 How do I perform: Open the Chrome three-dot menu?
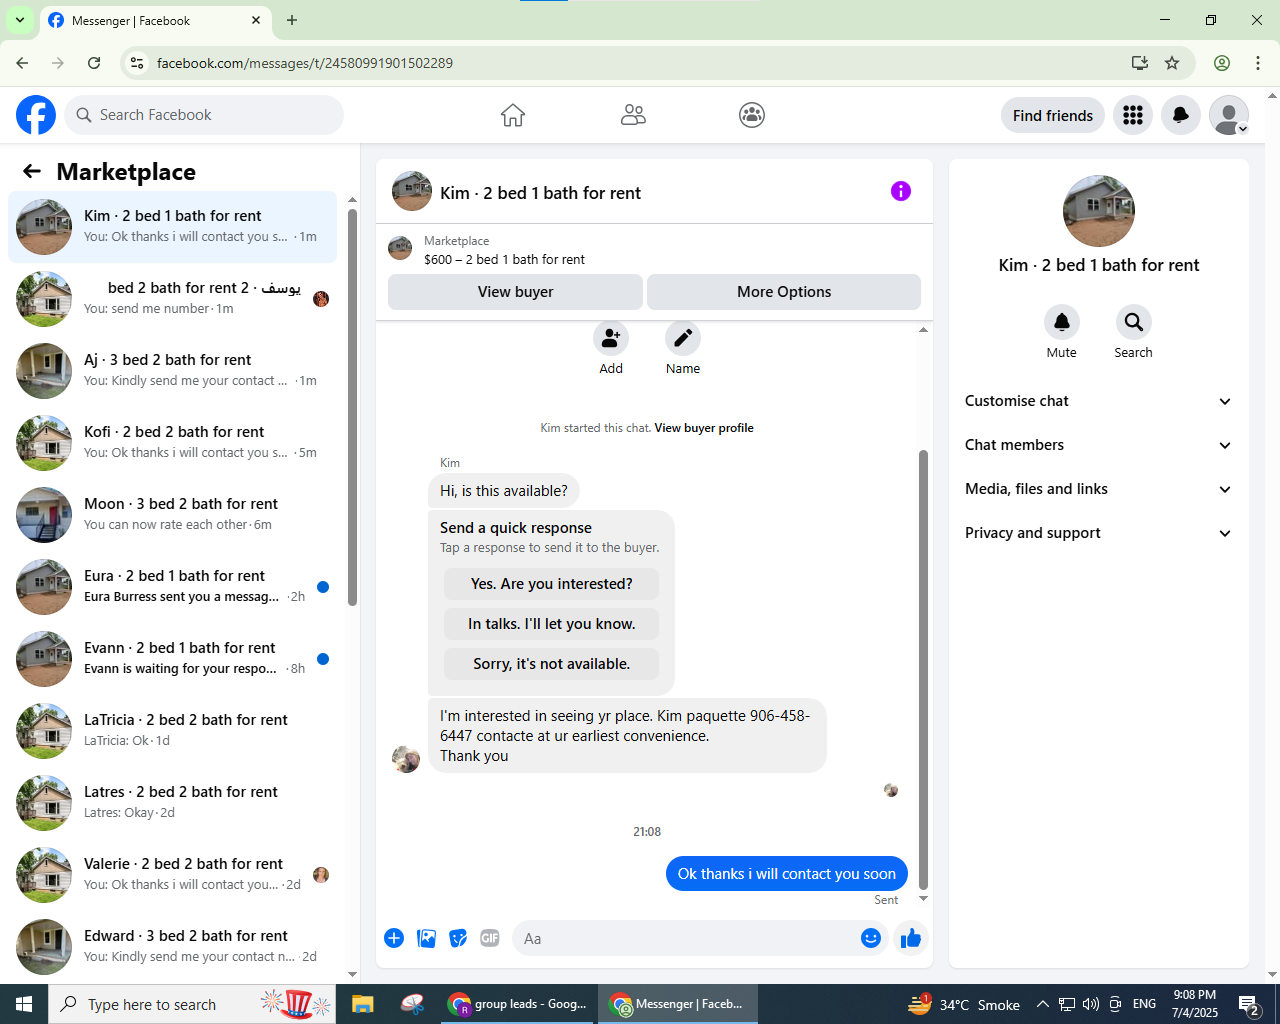(x=1258, y=63)
